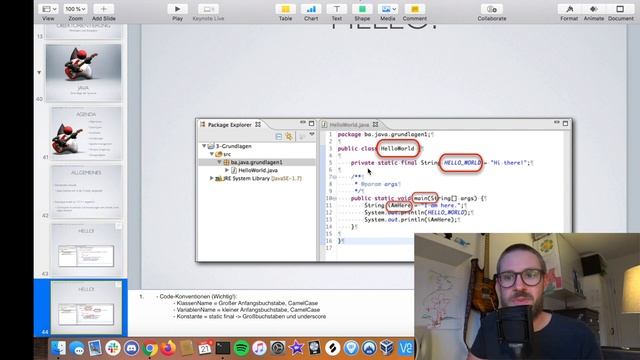
Task: Click Link with Editor icon in Package Explorer
Action: (x=289, y=136)
